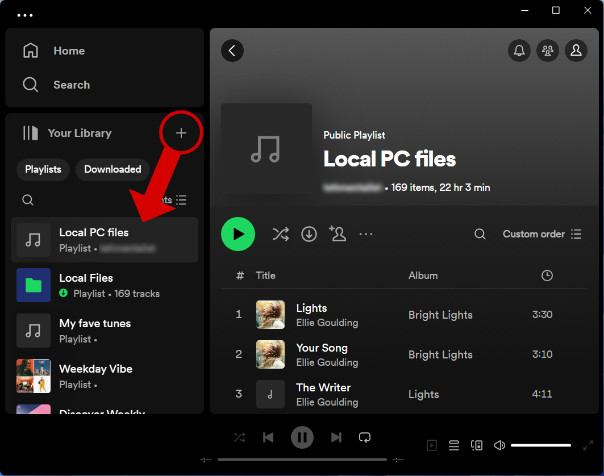Pause playback in player bar

[302, 437]
